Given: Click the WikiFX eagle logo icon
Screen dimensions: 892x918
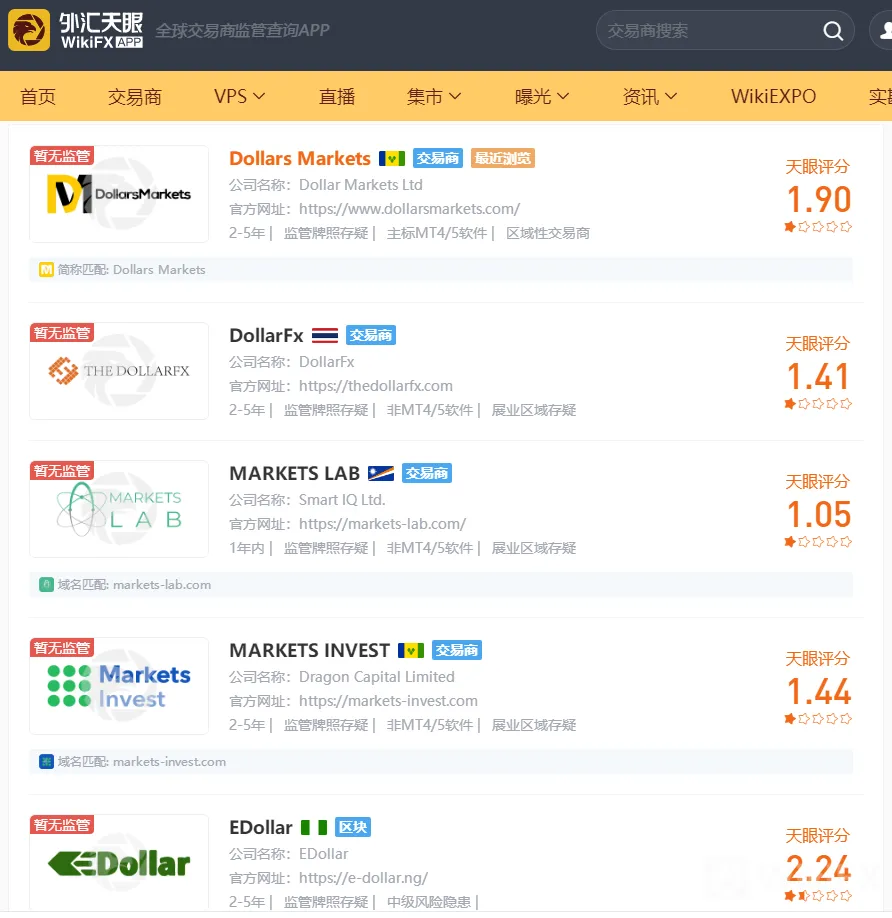Looking at the screenshot, I should coord(29,30).
